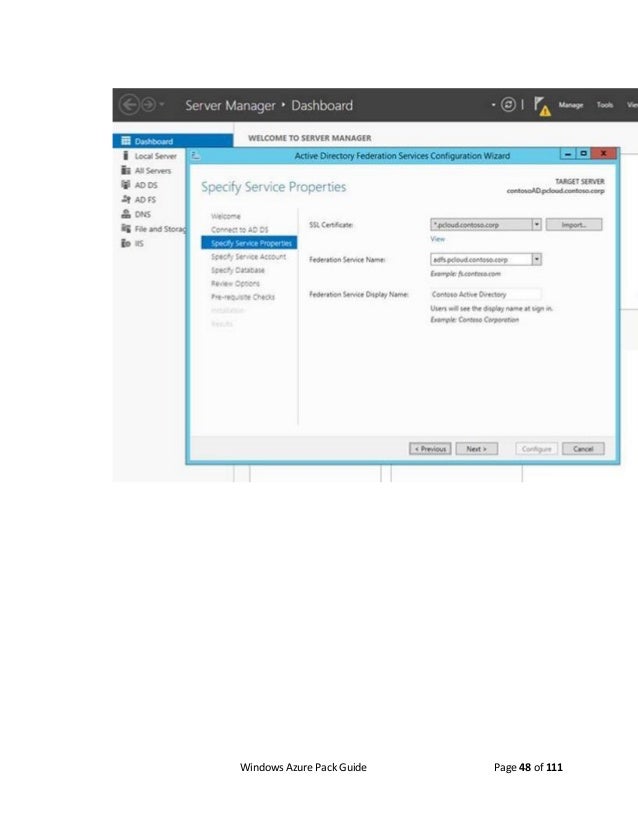Click the AD DS icon in the sidebar
The image size is (638, 826).
[x=126, y=184]
